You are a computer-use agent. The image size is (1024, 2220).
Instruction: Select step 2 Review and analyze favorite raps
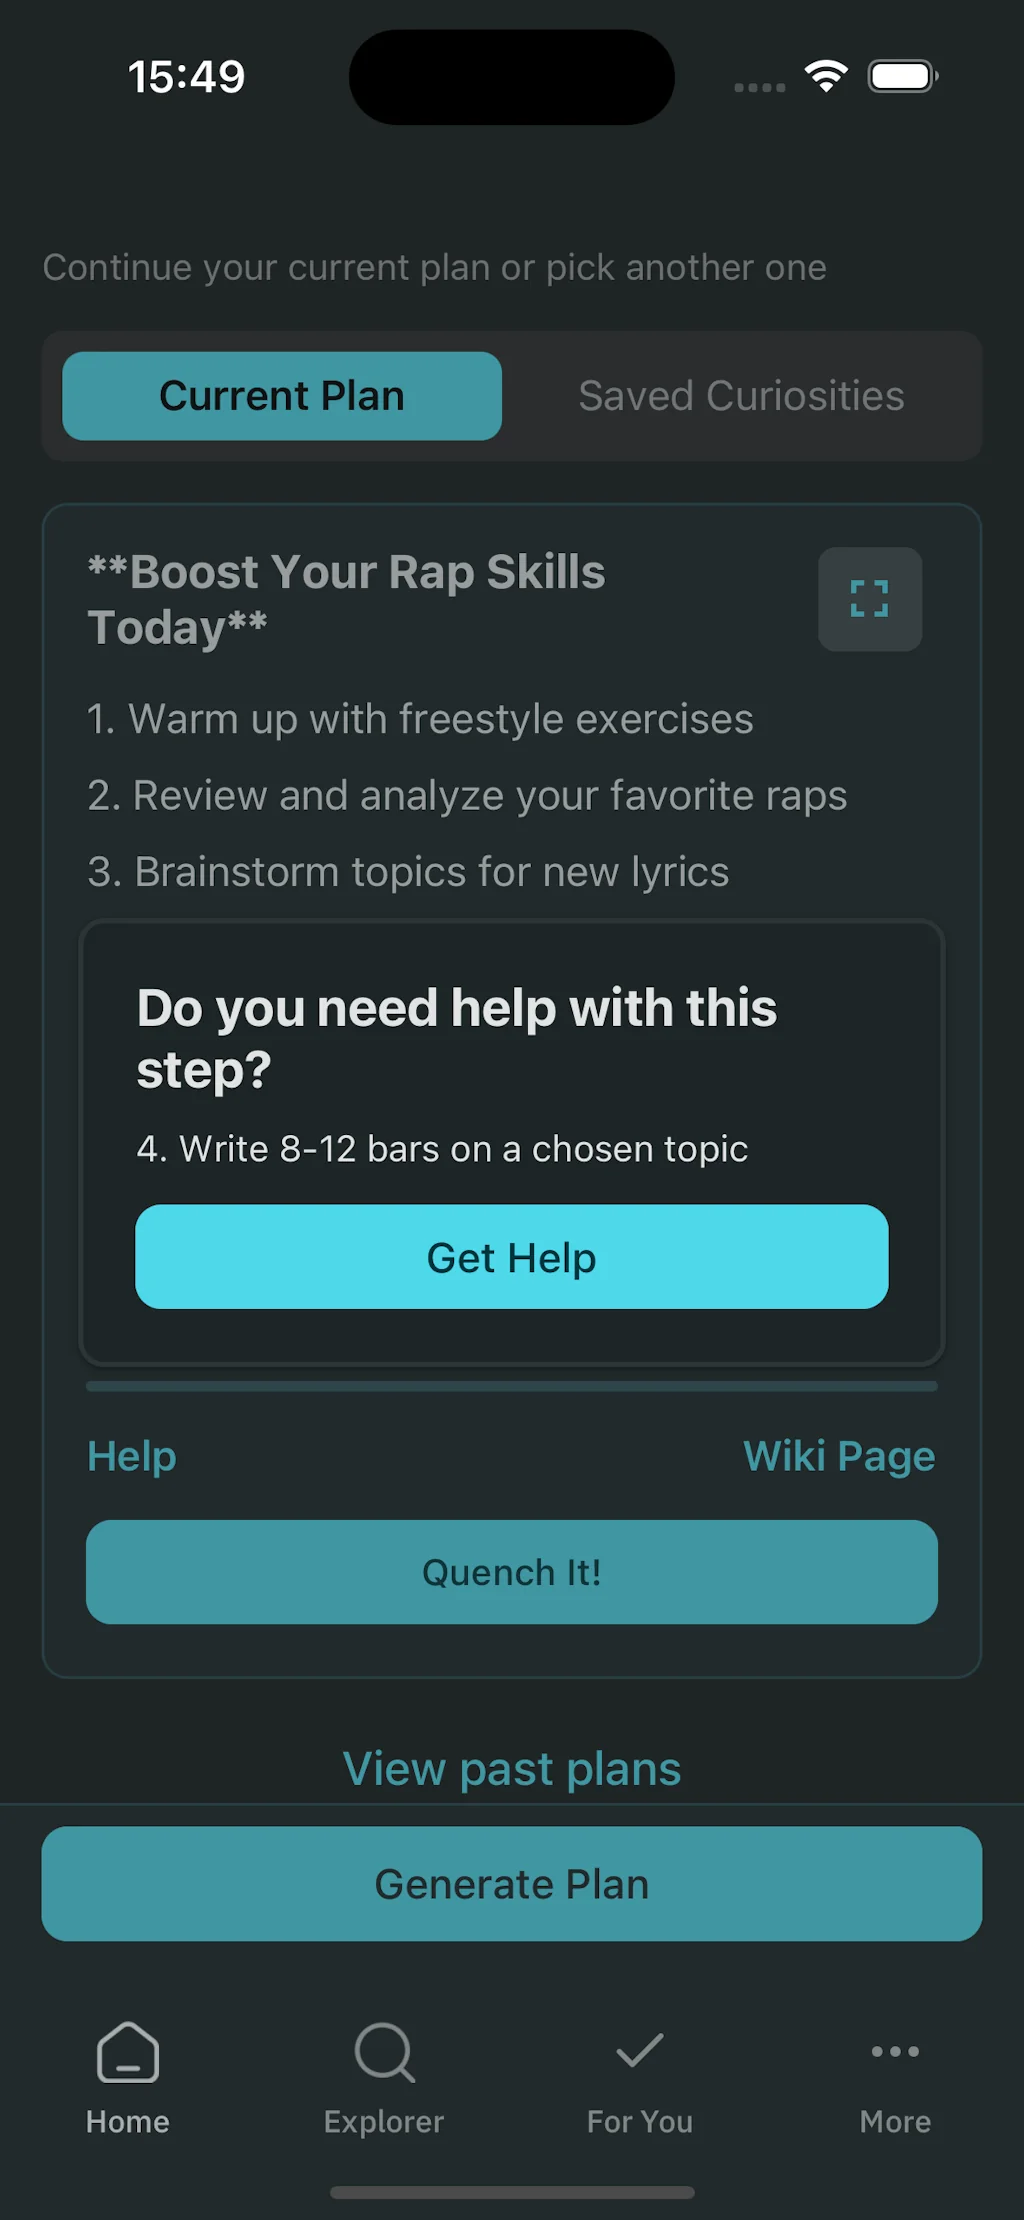coord(467,796)
